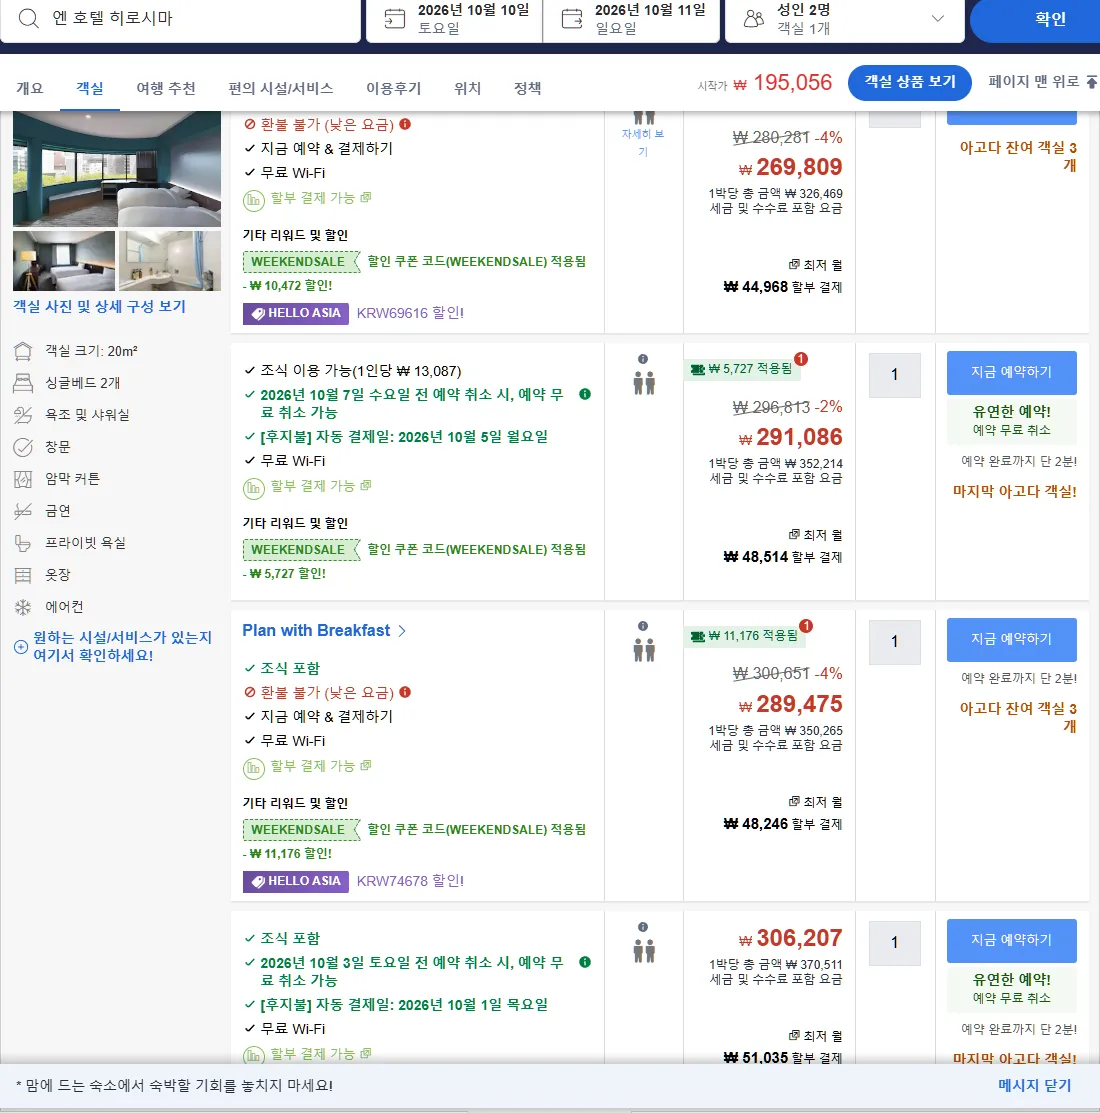Click 최저 월 ₩44,968 installment link
This screenshot has width=1100, height=1113.
[x=783, y=276]
